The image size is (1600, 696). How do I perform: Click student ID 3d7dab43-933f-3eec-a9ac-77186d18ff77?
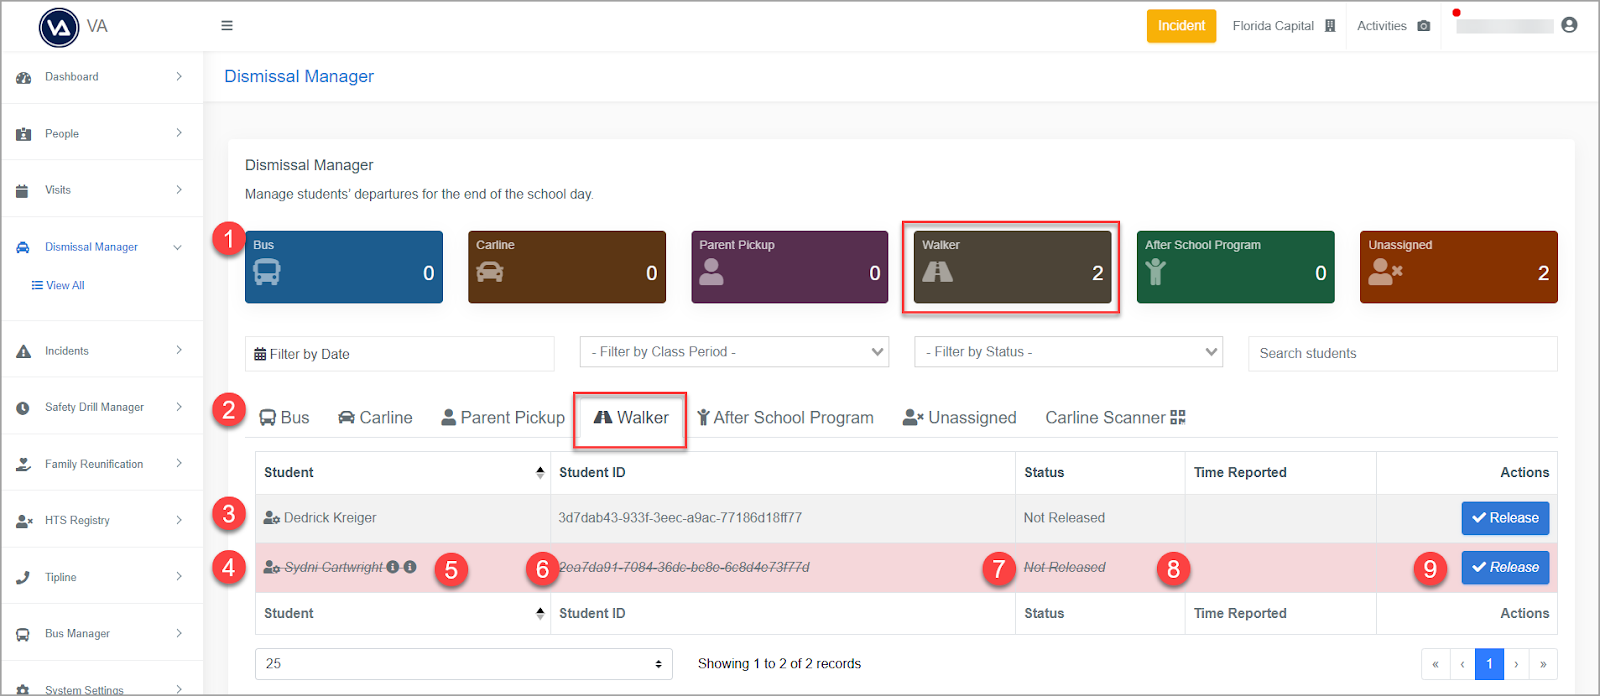tap(680, 518)
